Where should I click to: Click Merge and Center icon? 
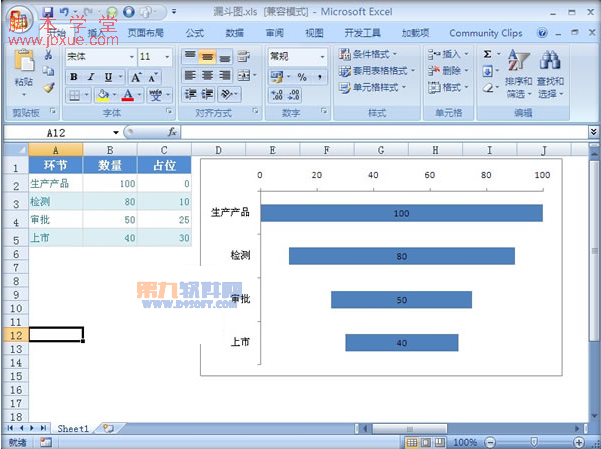pos(244,76)
